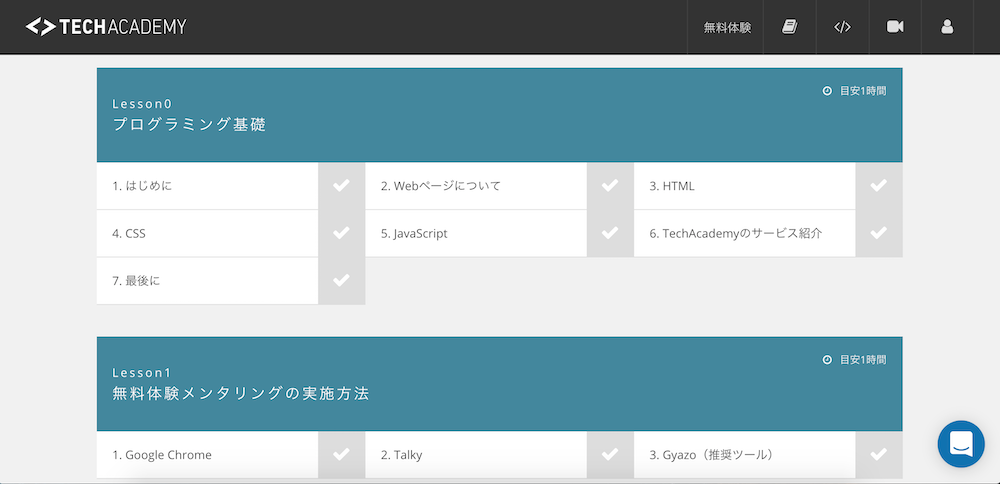Open the 無料体験 menu item

(x=727, y=27)
